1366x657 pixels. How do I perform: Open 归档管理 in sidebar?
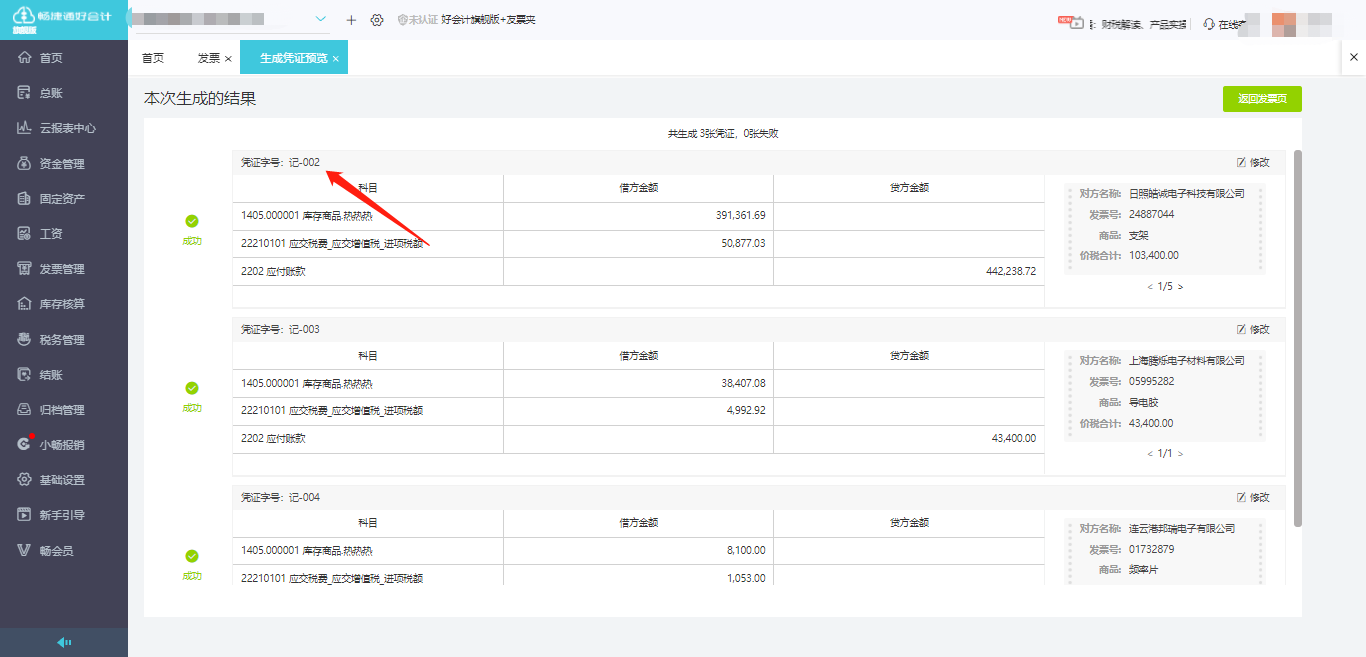64,410
